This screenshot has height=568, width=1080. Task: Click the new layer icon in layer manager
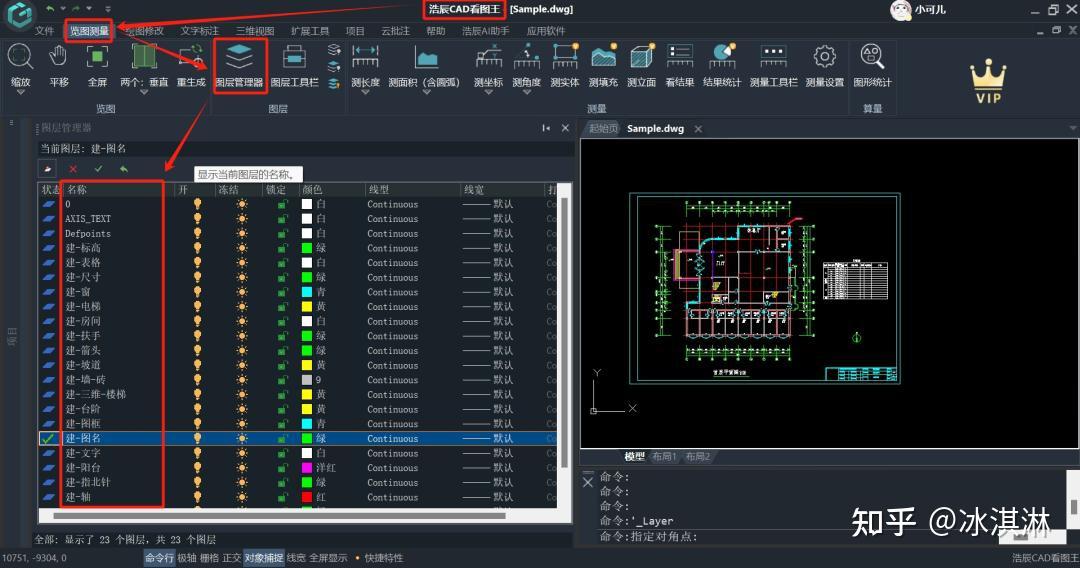pyautogui.click(x=48, y=169)
